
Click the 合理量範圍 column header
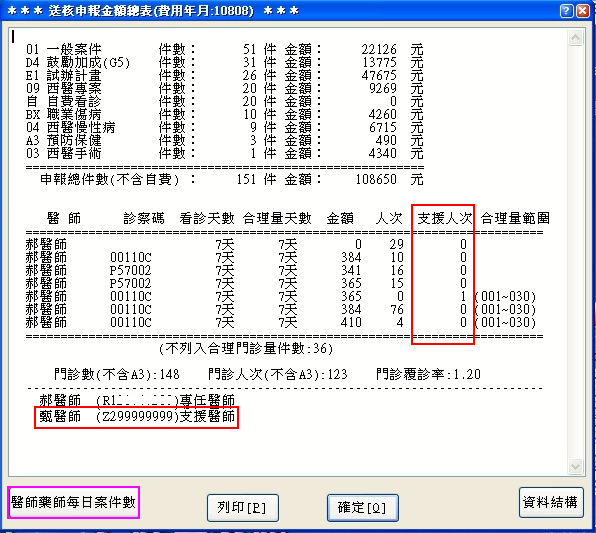click(x=515, y=218)
